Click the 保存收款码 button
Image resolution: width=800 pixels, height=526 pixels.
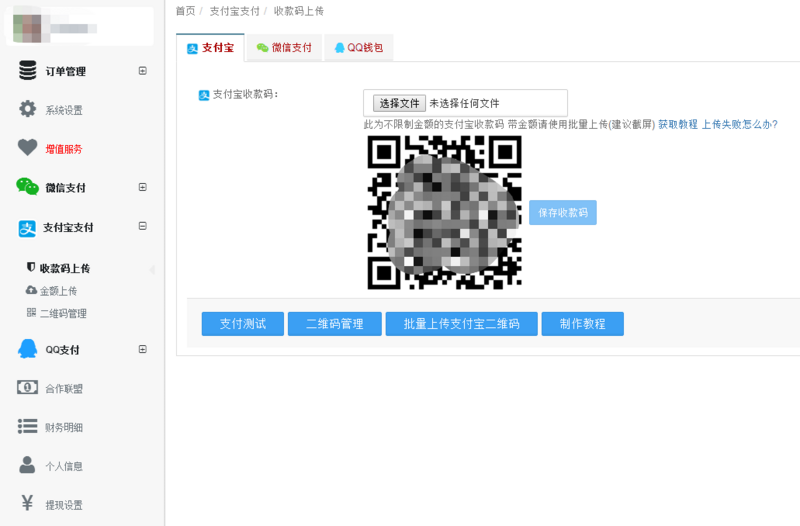tap(563, 212)
